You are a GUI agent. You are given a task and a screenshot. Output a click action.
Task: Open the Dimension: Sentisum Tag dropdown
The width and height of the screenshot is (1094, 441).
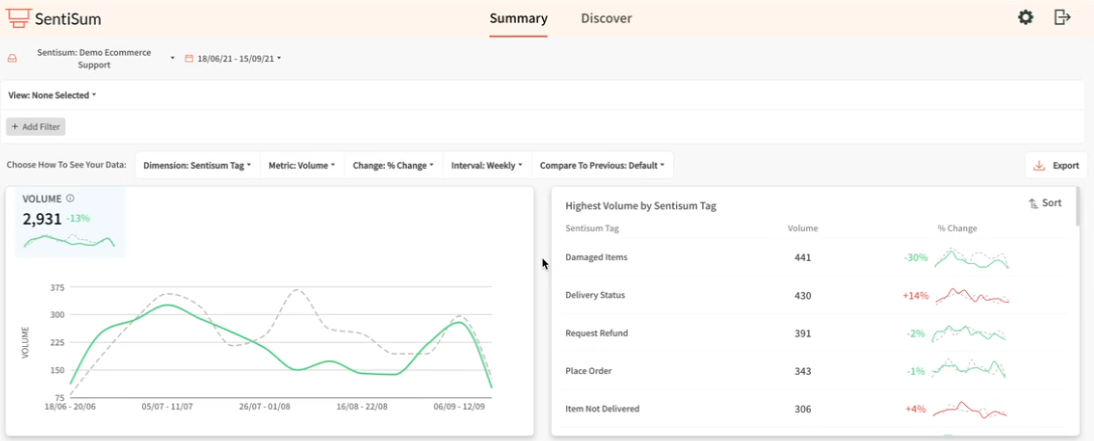[x=197, y=165]
